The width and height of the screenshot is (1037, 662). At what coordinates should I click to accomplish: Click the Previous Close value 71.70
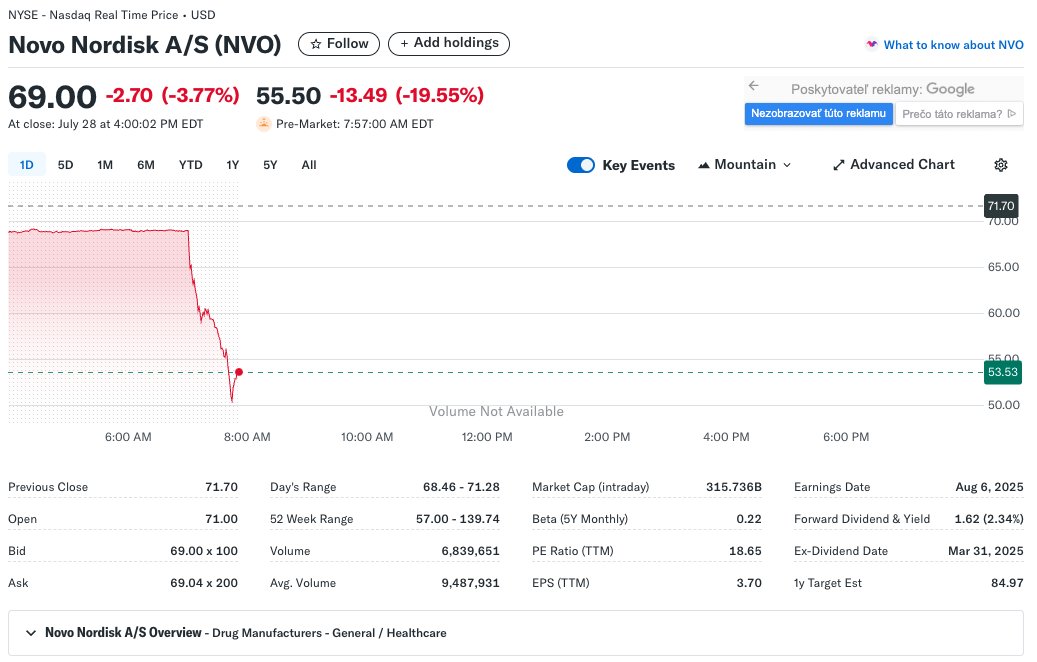(221, 487)
